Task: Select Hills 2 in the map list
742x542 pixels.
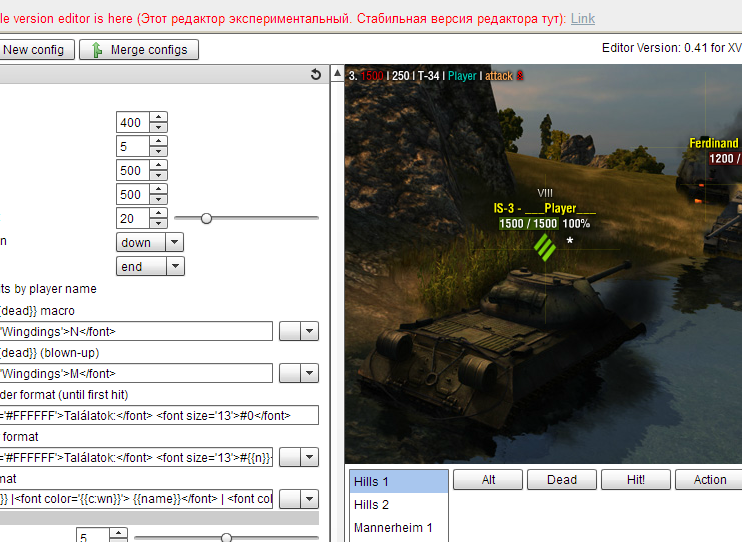Action: click(399, 505)
